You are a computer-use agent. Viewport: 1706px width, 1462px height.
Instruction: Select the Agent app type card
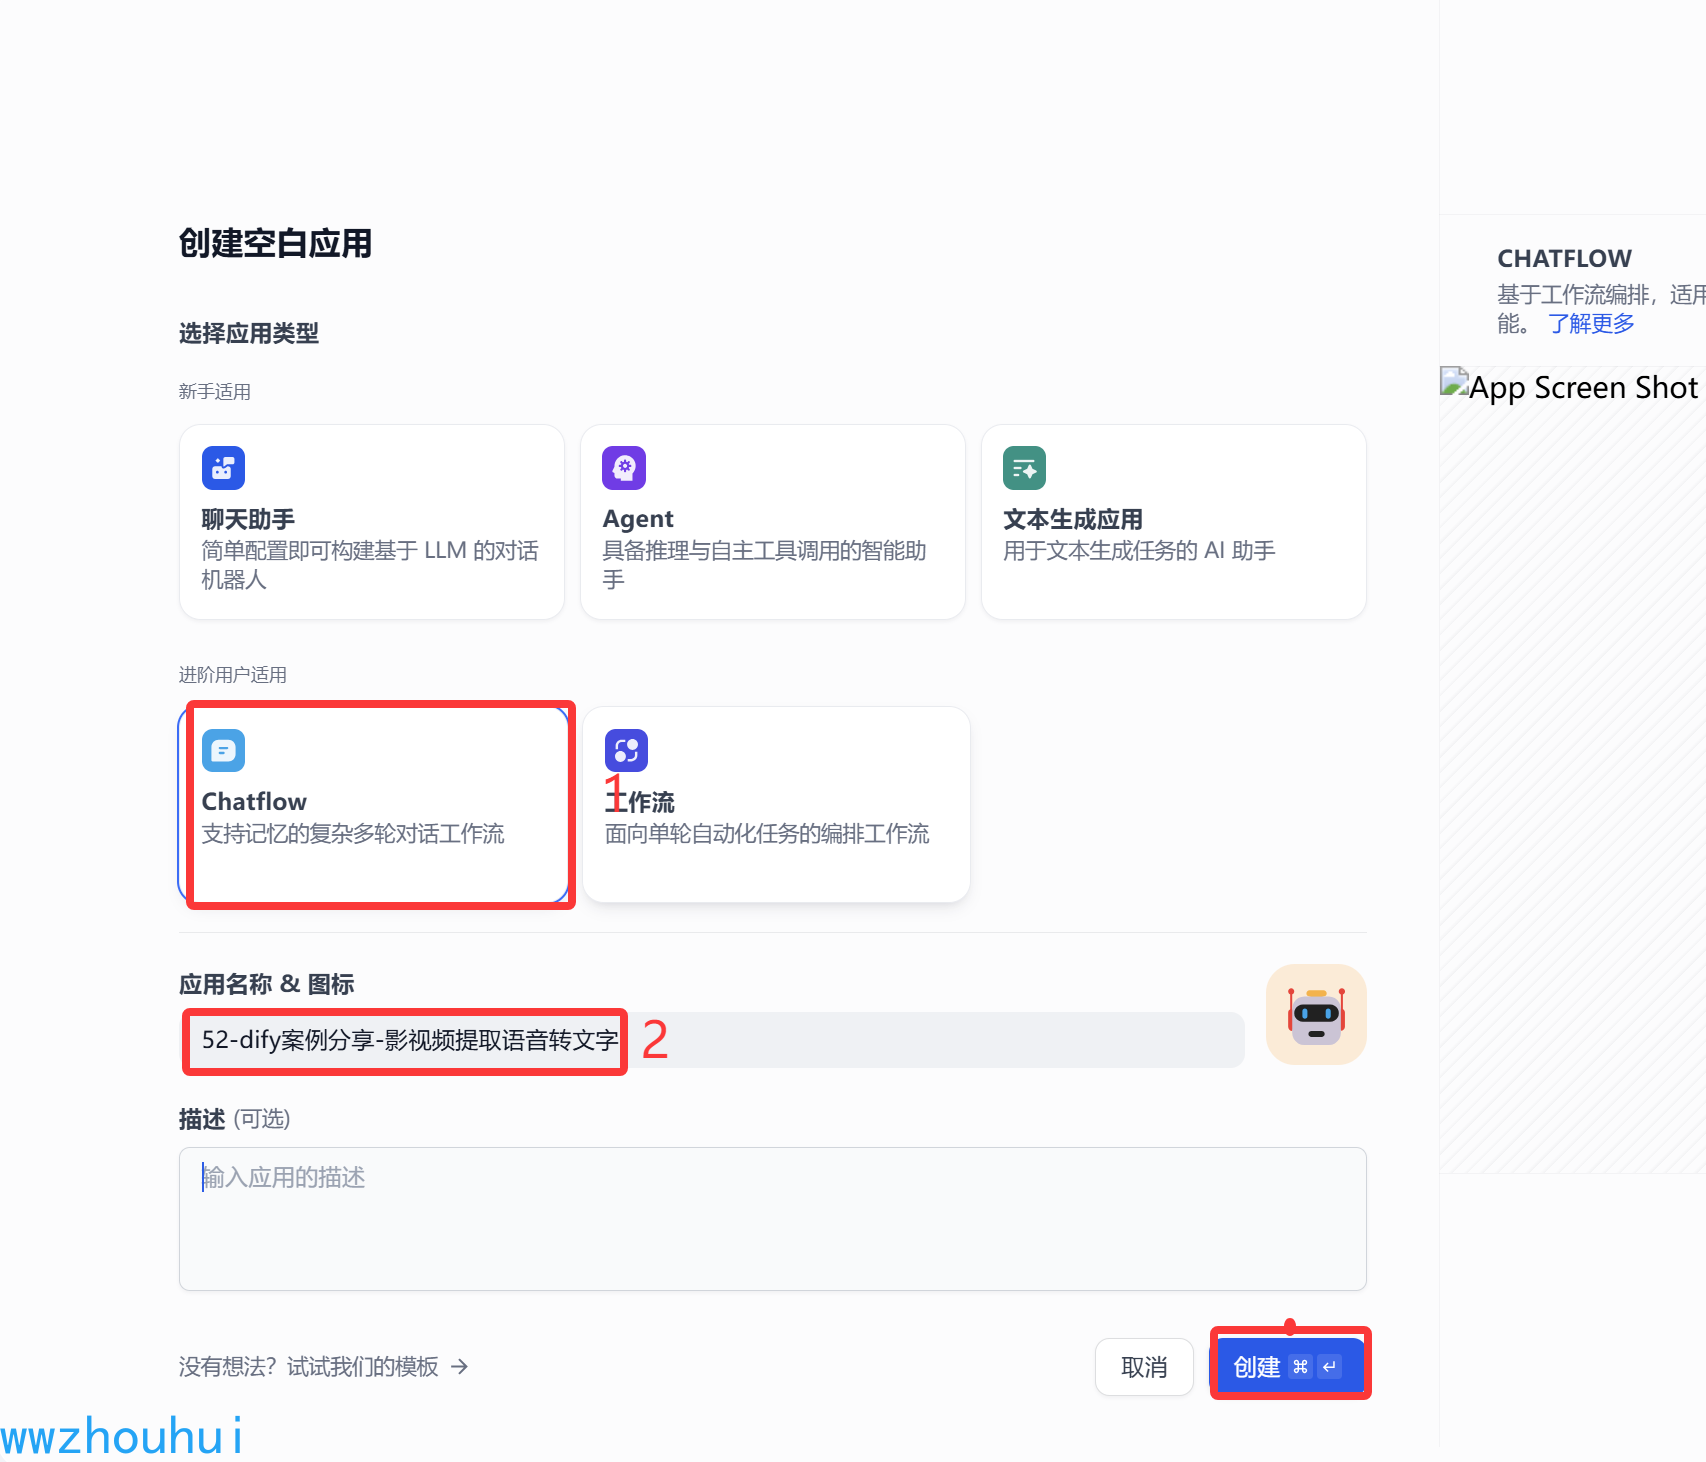[x=773, y=522]
